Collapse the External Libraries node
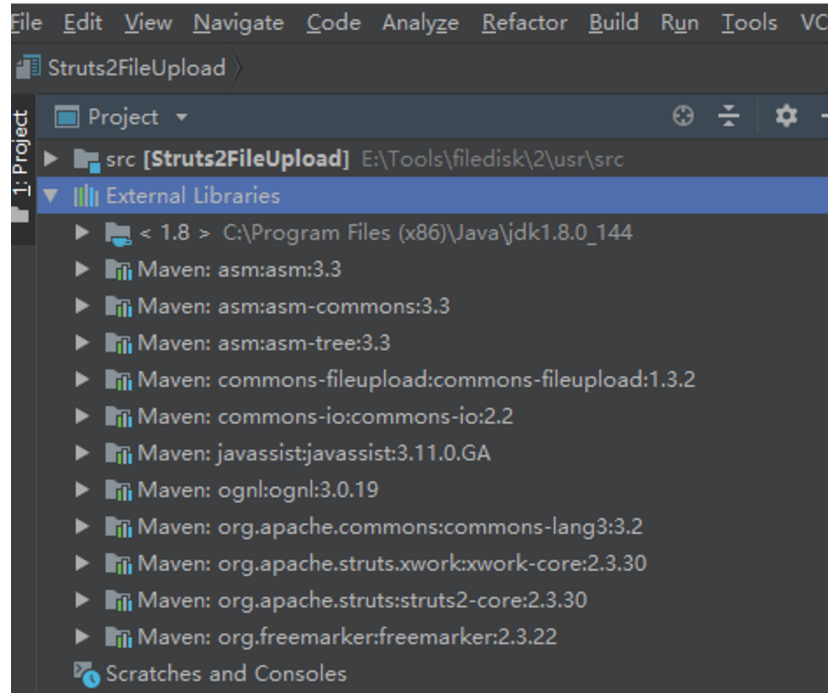This screenshot has height=693, width=828. click(51, 195)
